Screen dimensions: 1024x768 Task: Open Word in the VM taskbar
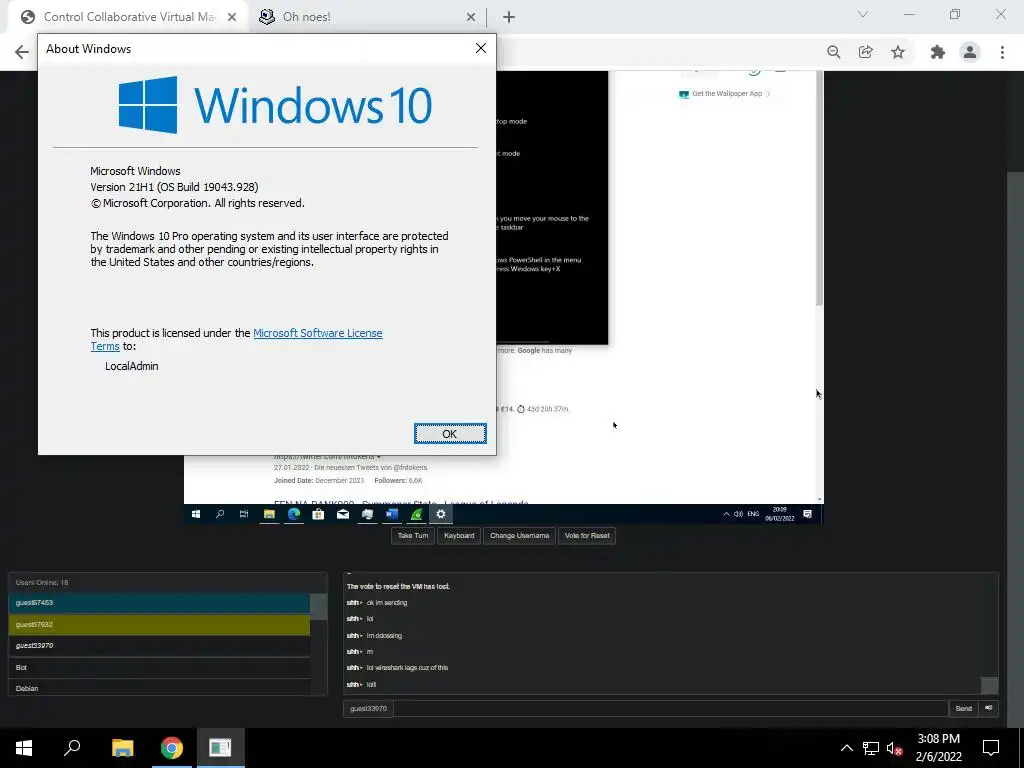[x=392, y=514]
